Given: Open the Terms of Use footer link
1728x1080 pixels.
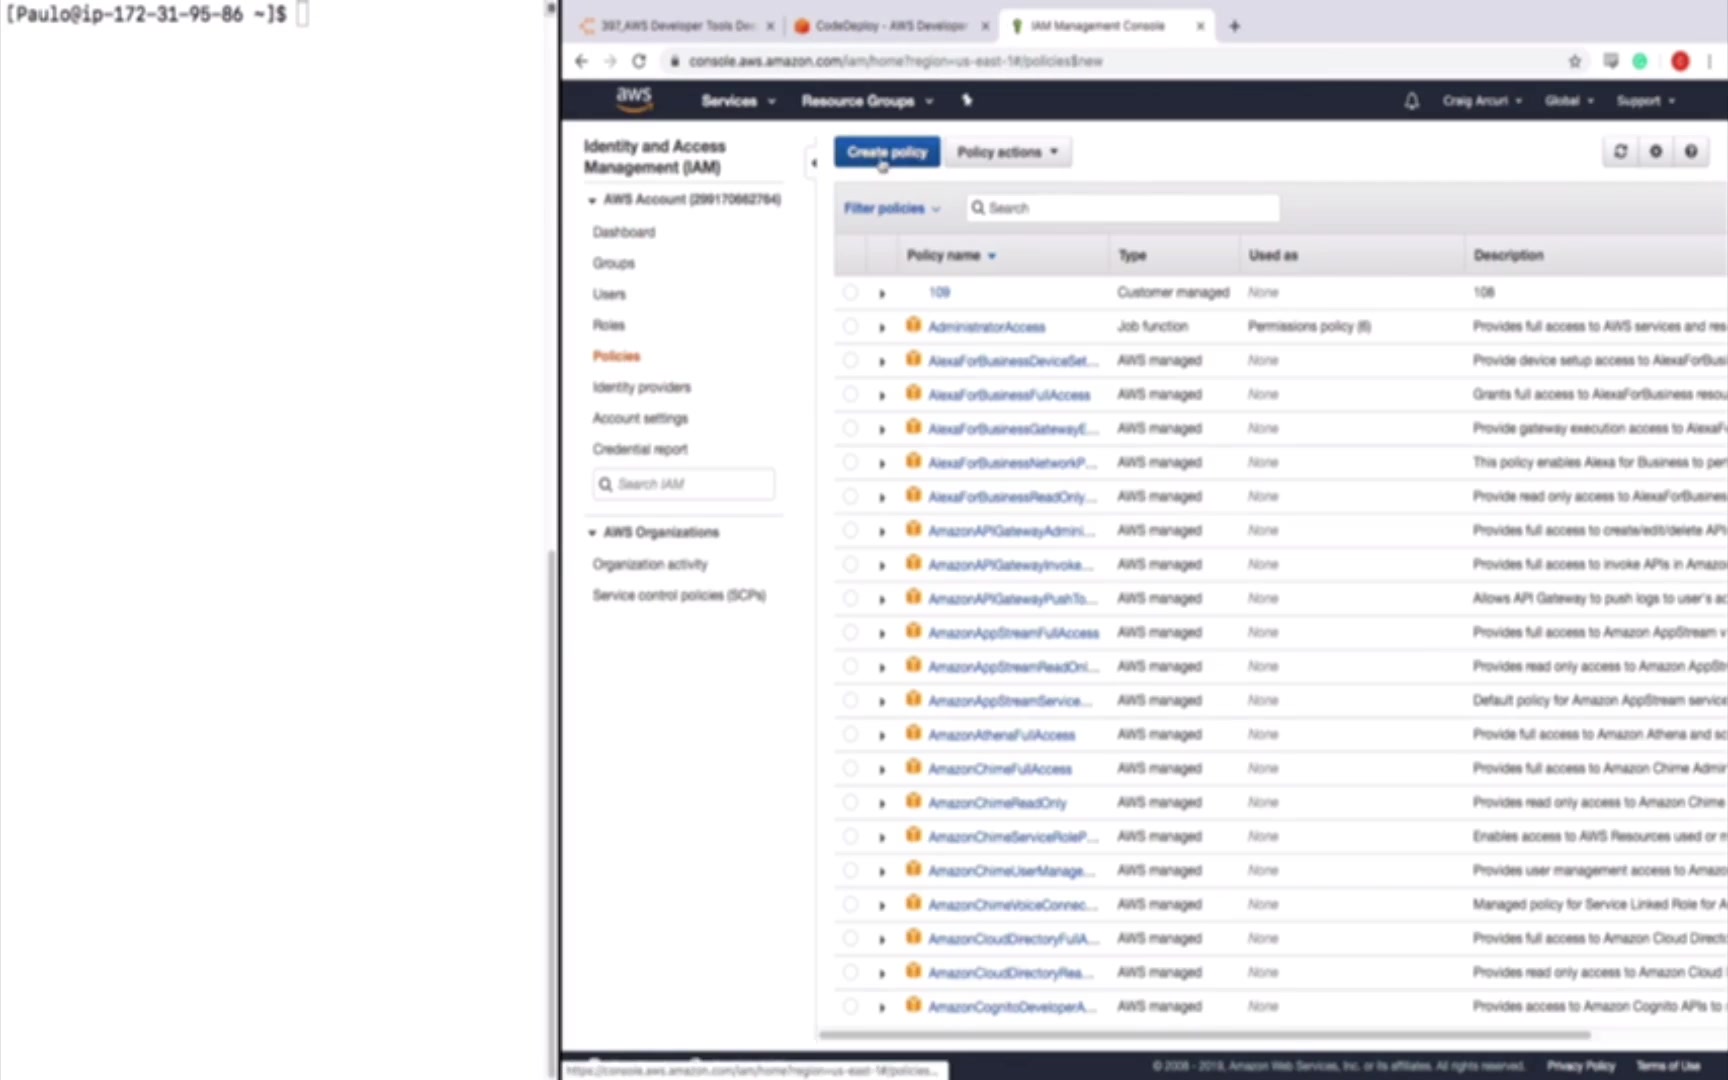Looking at the screenshot, I should [x=1668, y=1065].
